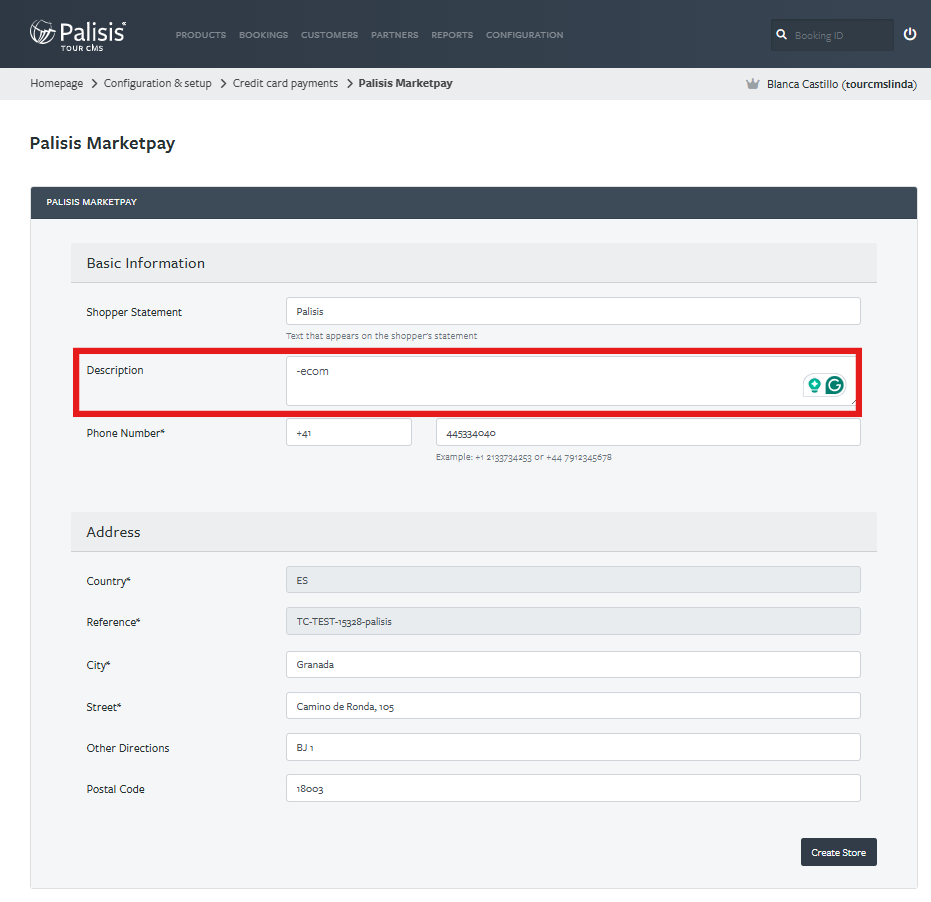Click the Address section heading
Screen dimensions: 931x902
point(113,532)
